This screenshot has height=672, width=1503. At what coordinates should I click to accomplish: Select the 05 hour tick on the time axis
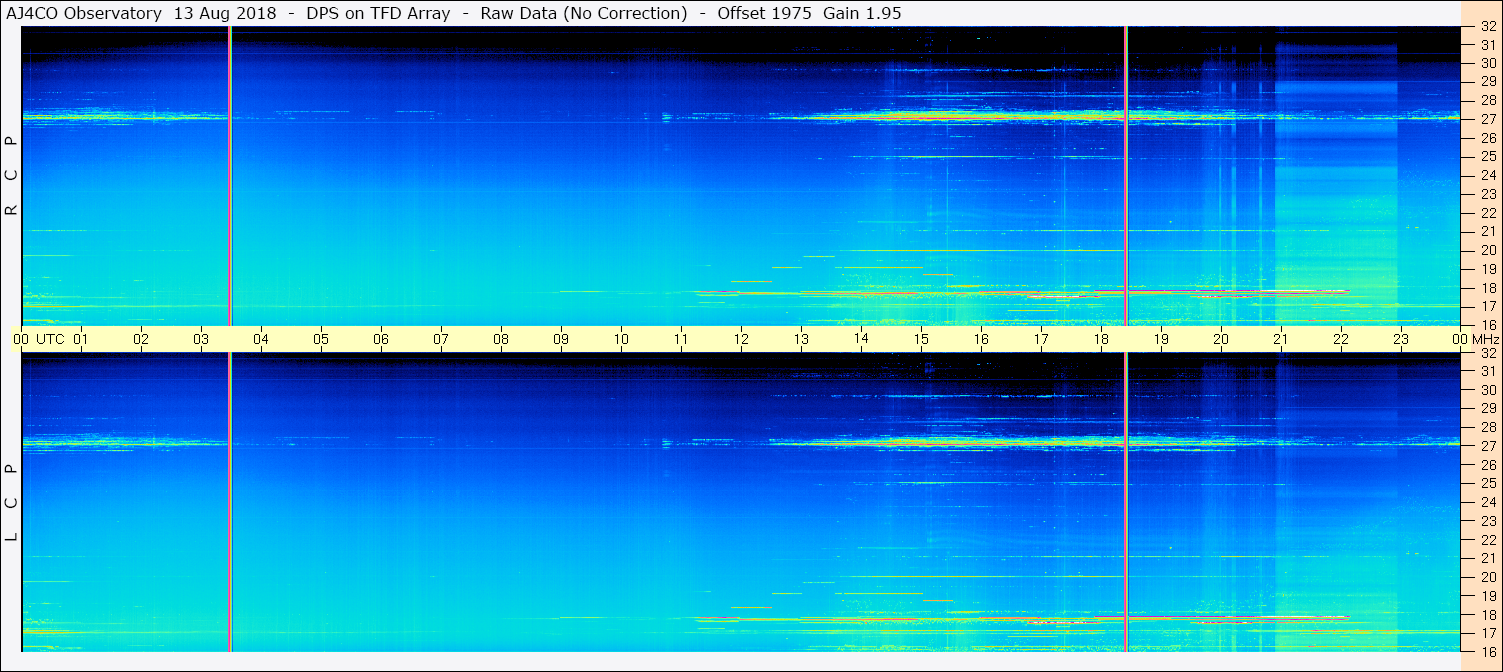coord(321,339)
